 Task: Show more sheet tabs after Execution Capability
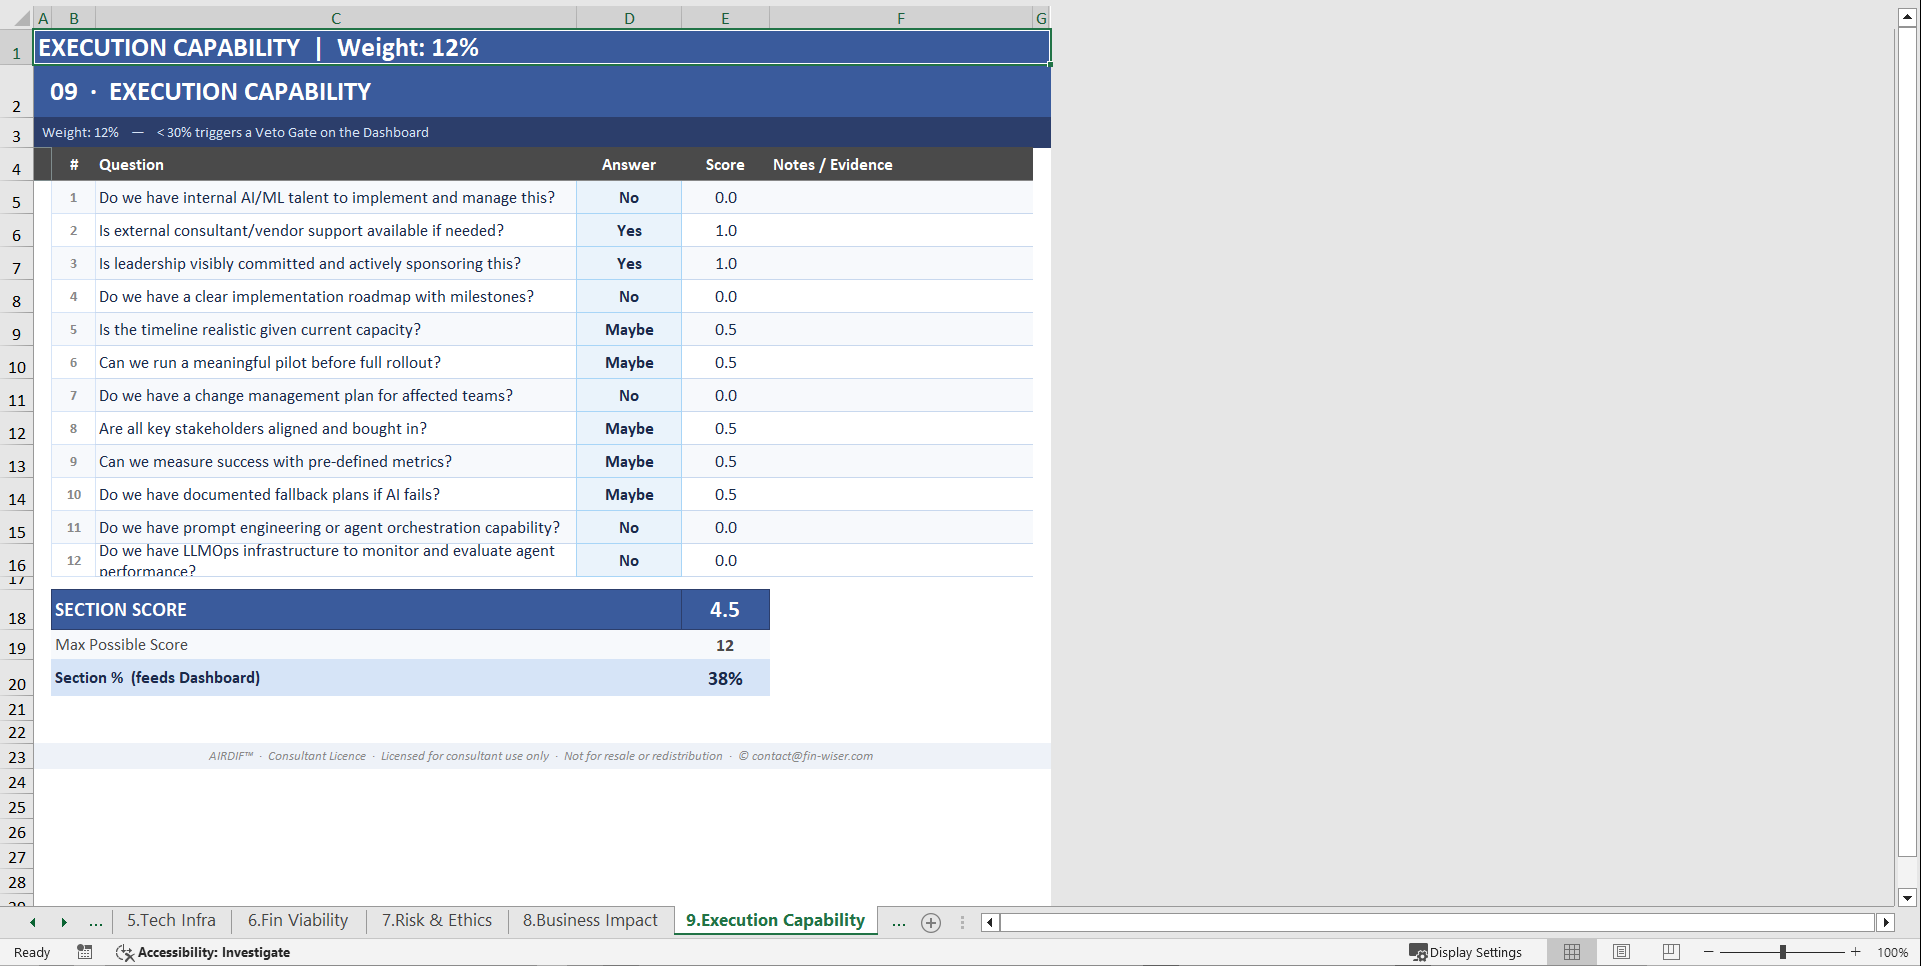click(899, 922)
